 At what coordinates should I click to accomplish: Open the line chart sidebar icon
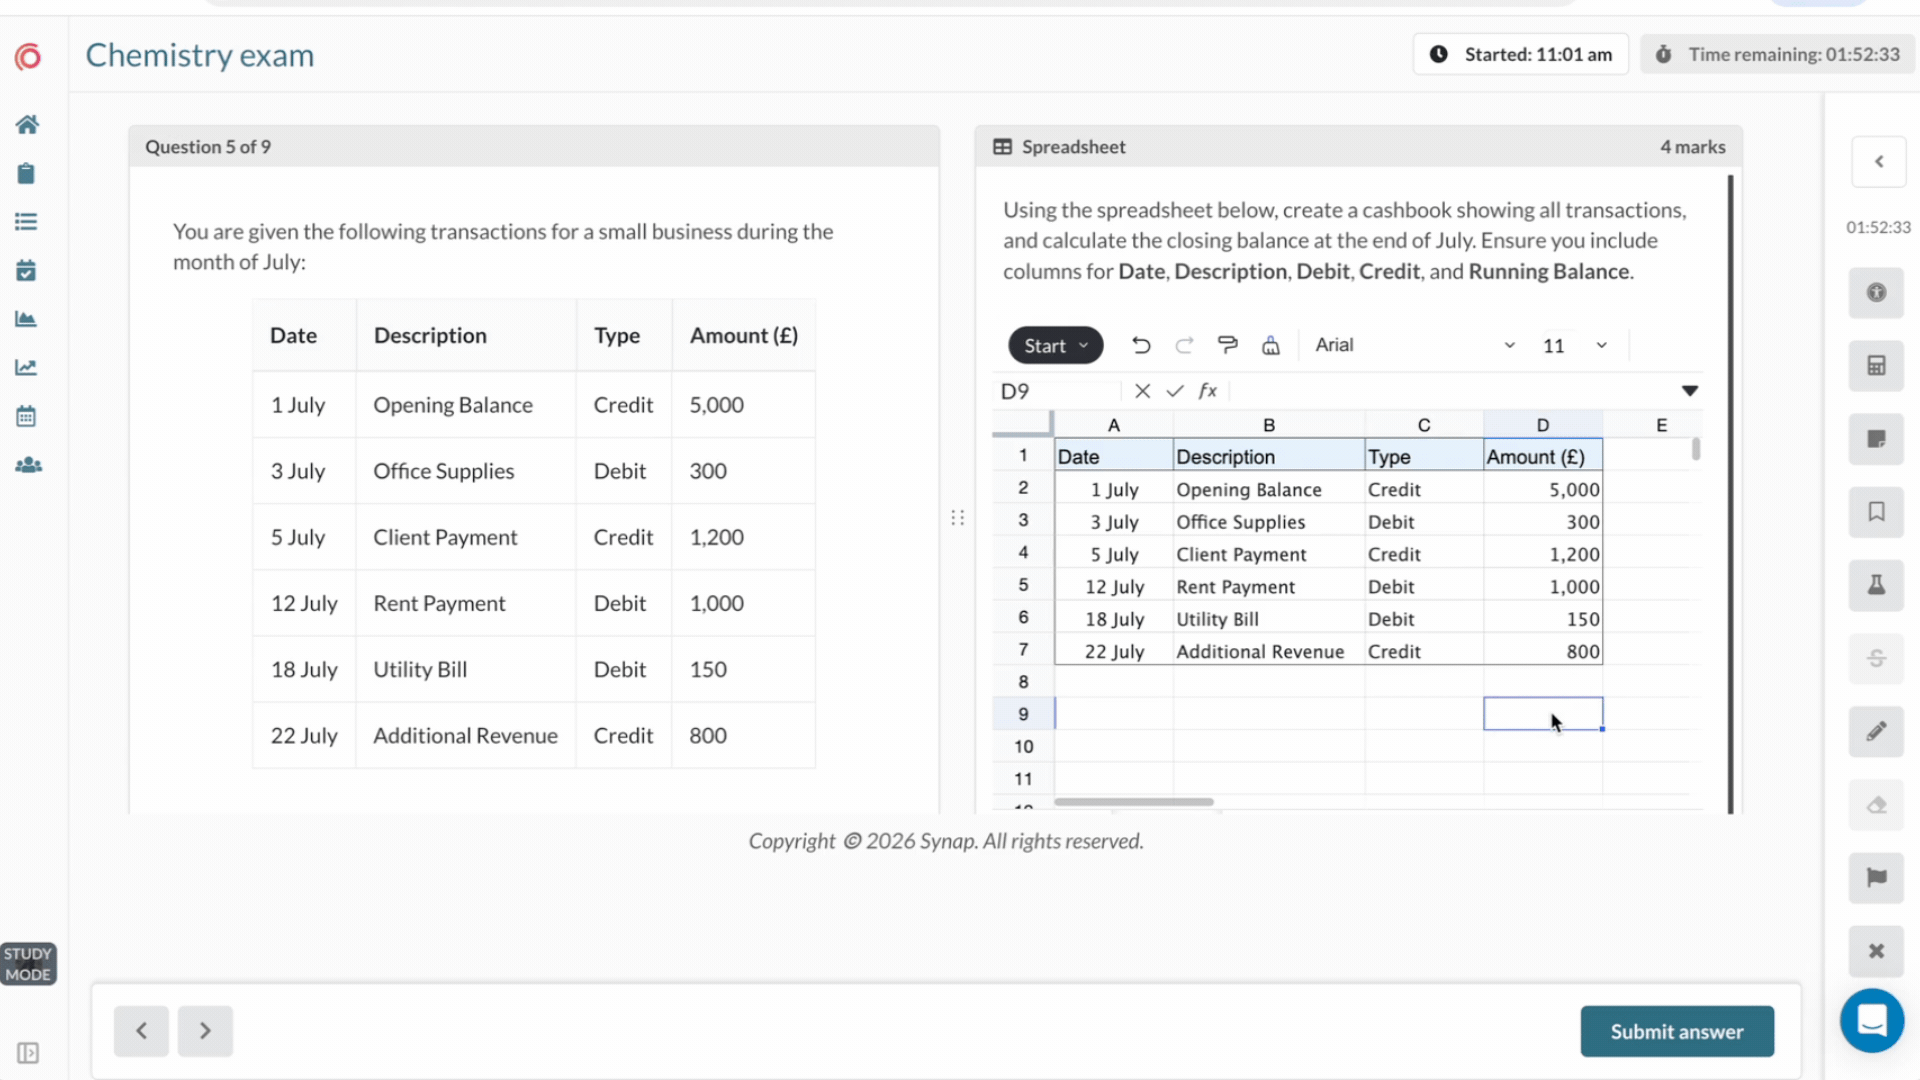point(26,367)
